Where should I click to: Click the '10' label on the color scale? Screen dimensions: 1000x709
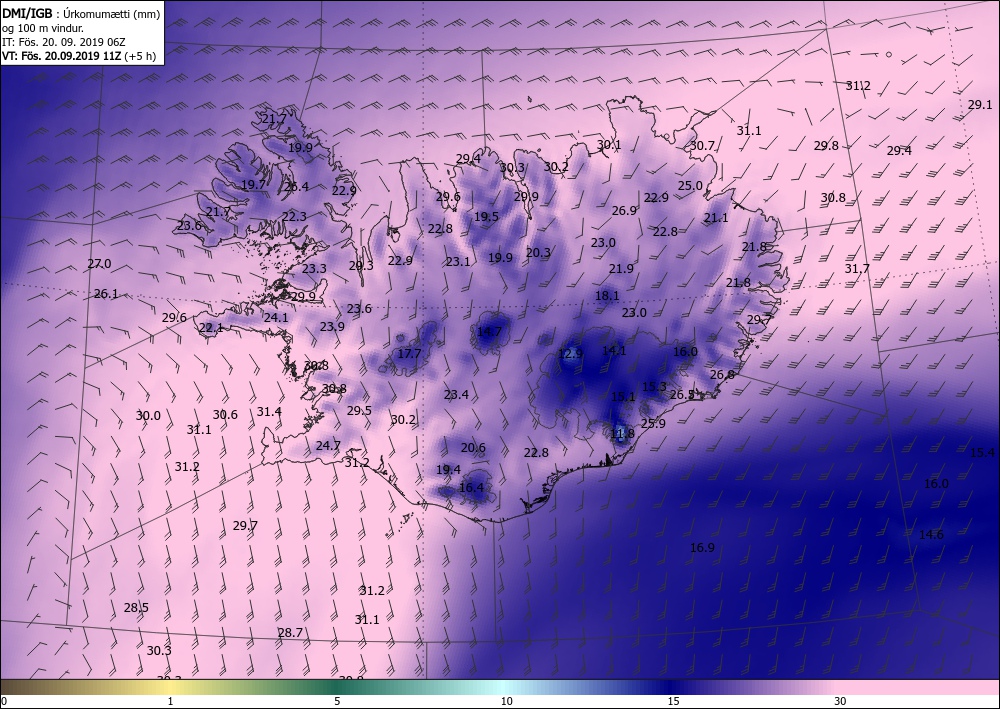coord(506,701)
